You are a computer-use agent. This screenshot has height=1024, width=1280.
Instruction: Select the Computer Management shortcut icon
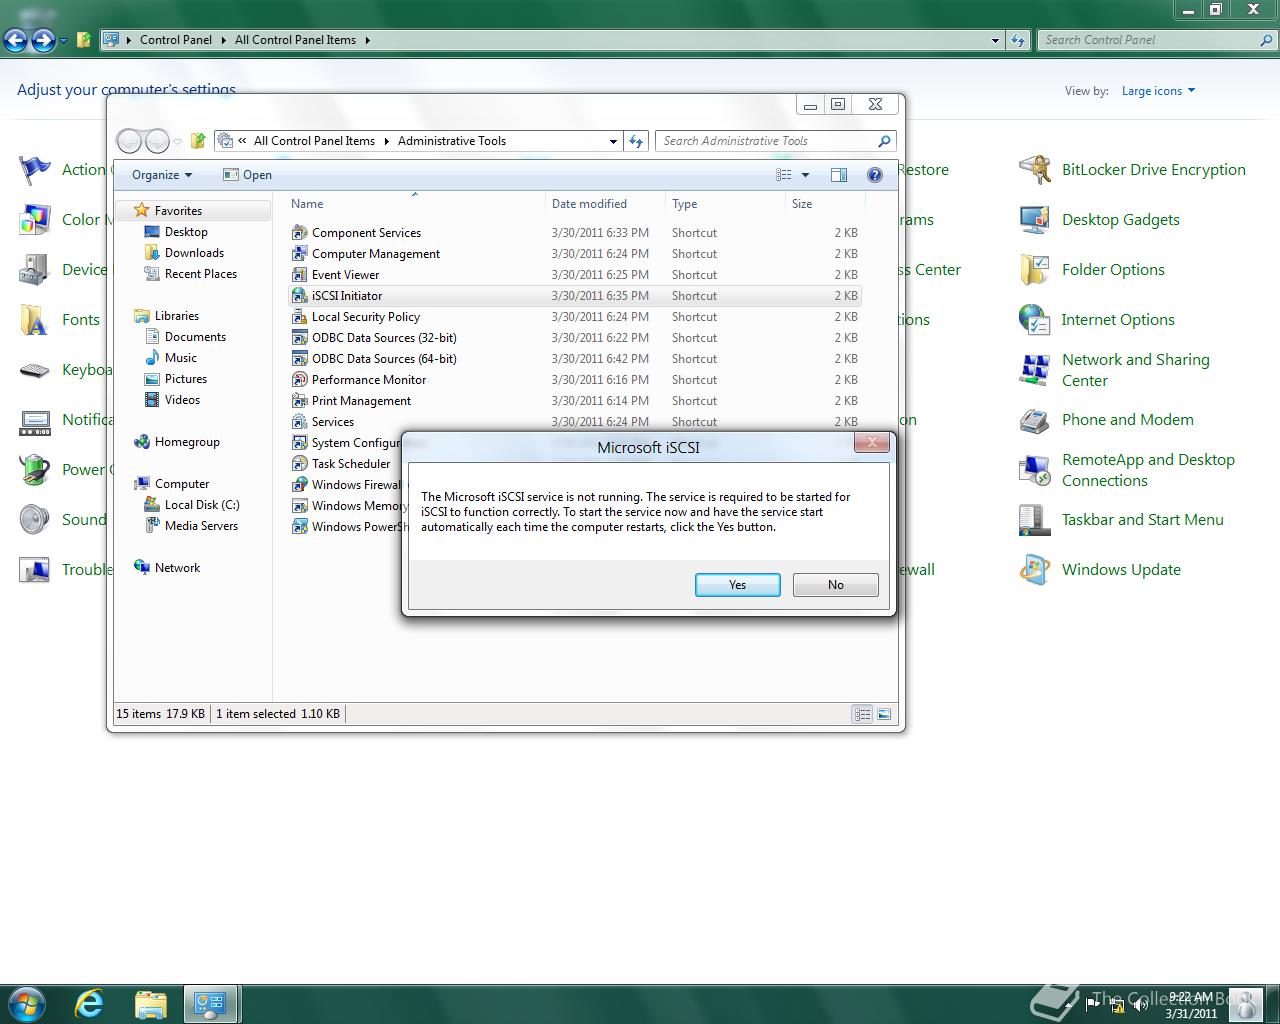[x=299, y=253]
